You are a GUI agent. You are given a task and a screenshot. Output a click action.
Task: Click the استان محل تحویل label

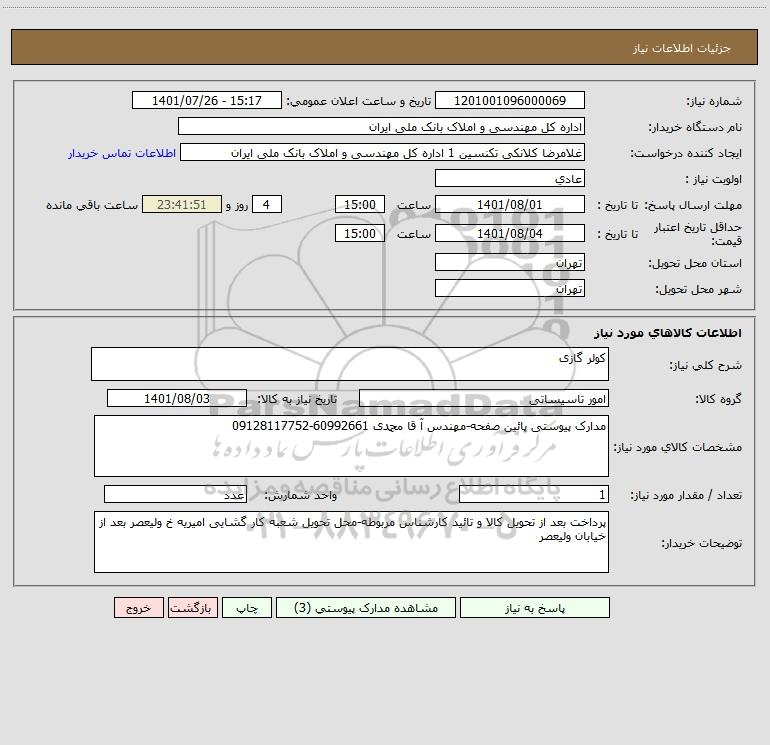pyautogui.click(x=695, y=263)
